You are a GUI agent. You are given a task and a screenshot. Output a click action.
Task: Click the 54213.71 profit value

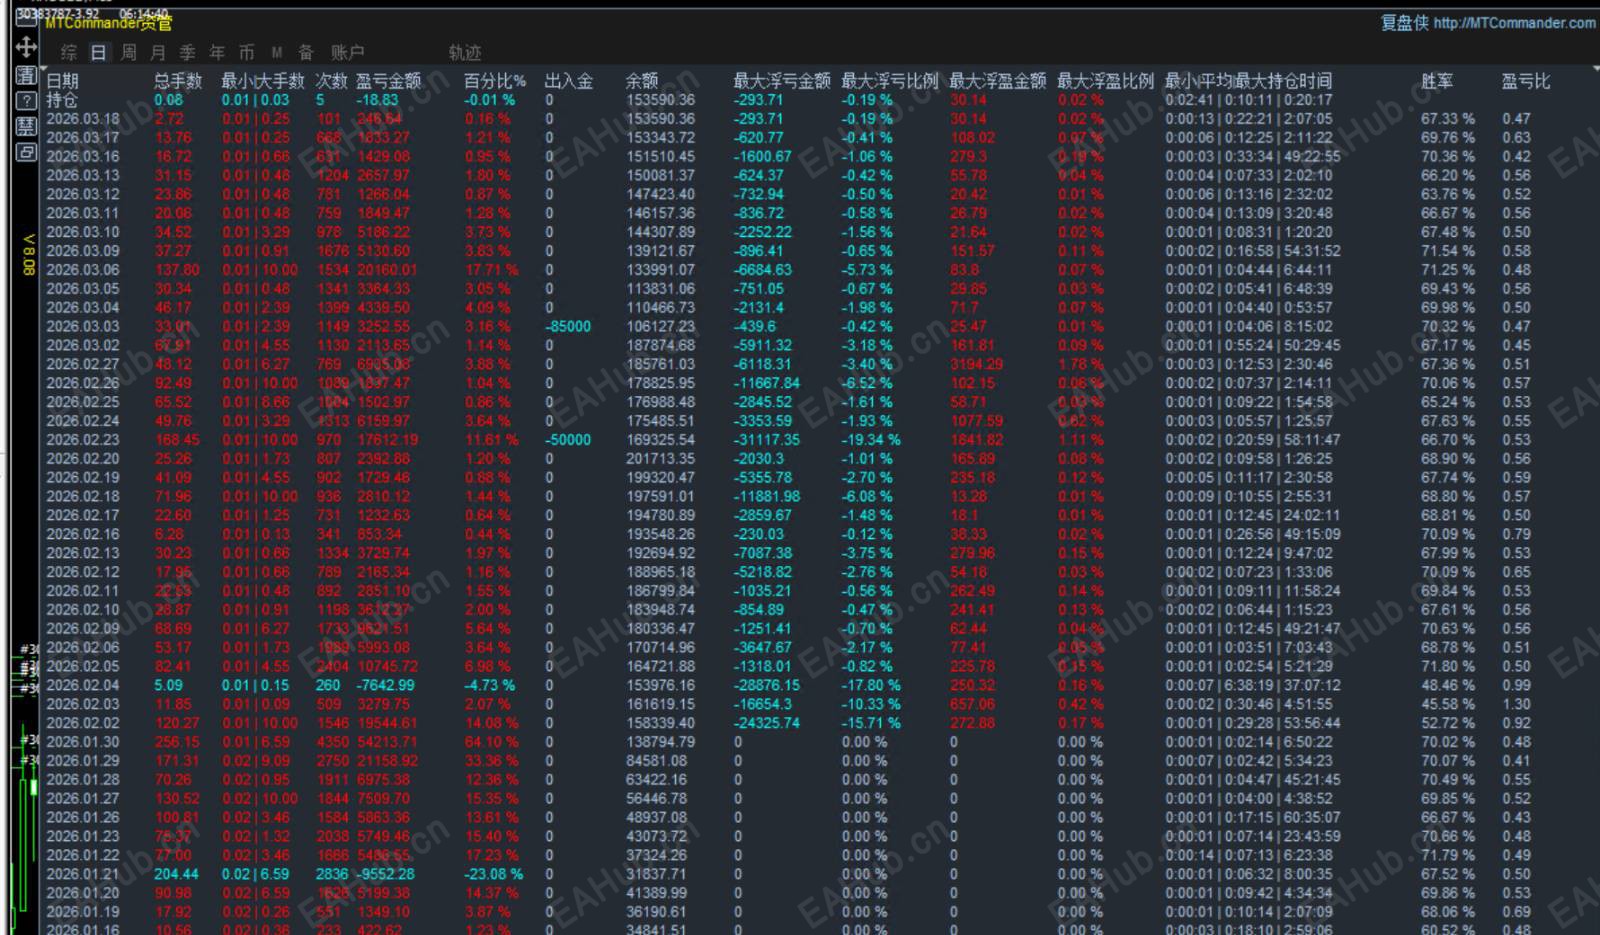[387, 743]
